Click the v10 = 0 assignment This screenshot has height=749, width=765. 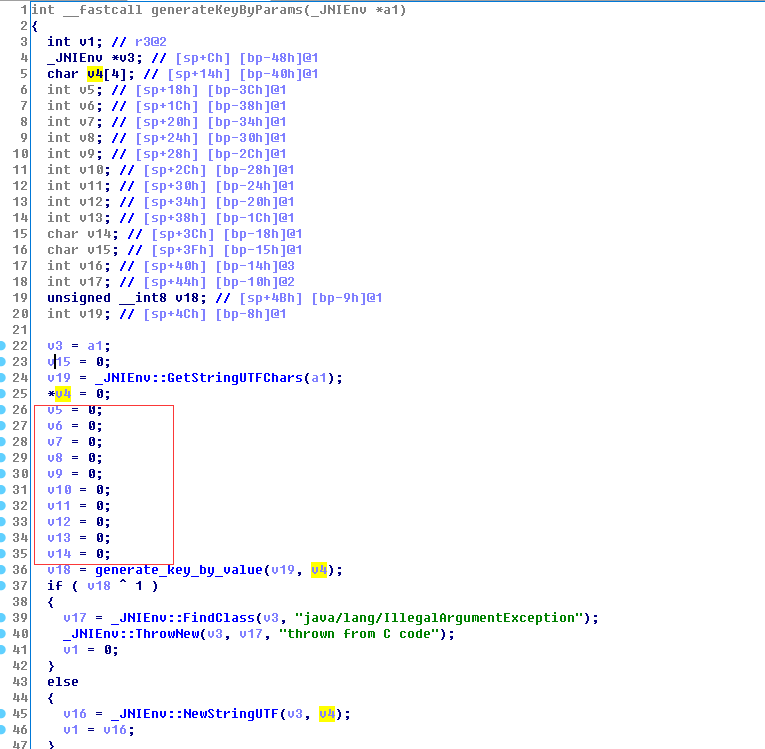(79, 490)
